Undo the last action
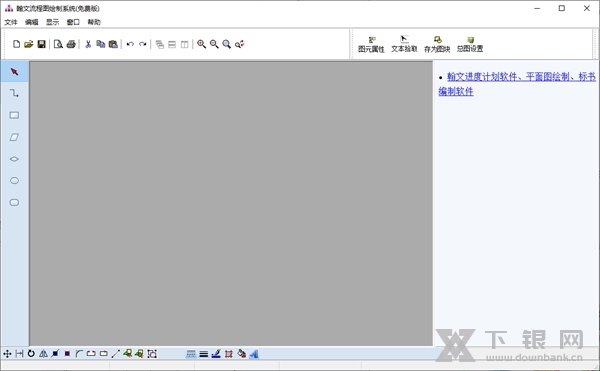Screen dimensions: 600x371 point(130,44)
